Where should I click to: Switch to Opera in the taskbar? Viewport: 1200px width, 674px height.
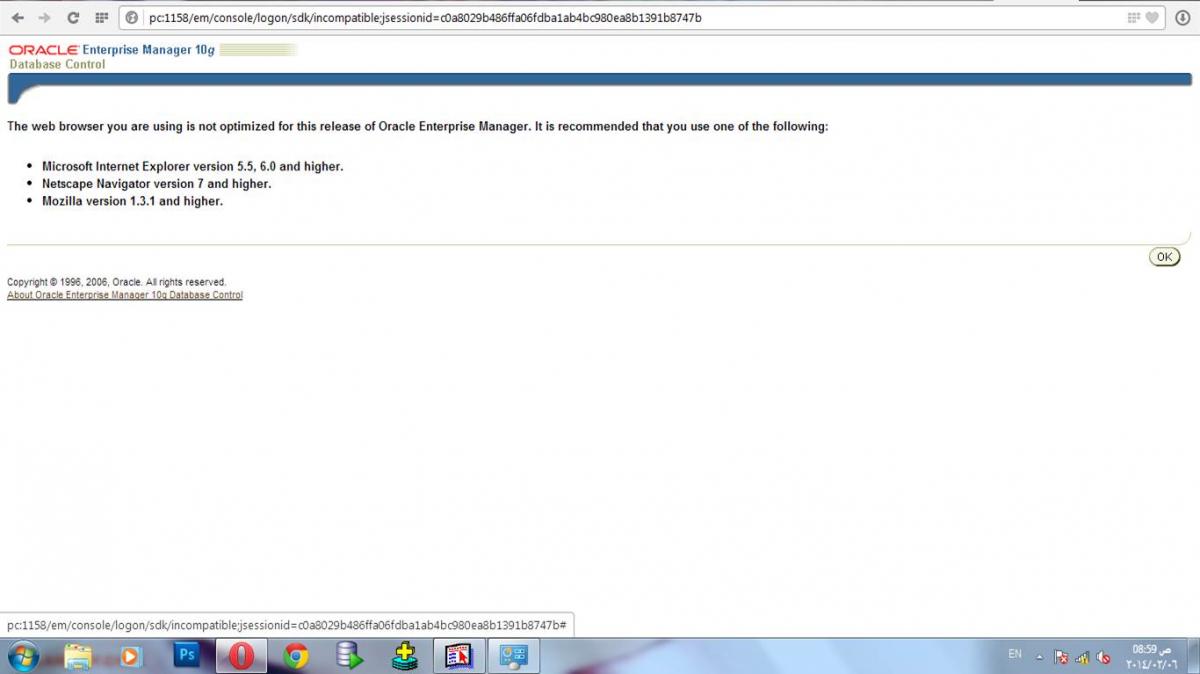tap(240, 656)
